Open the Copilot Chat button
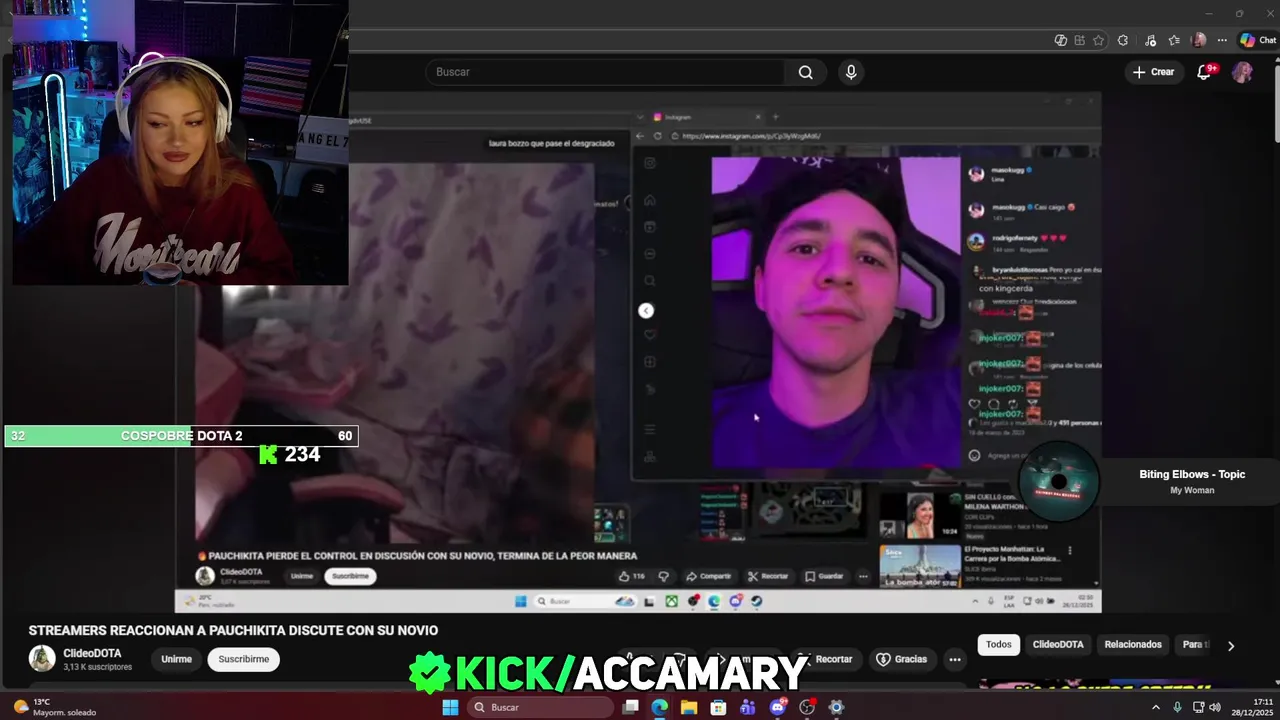 point(1258,40)
